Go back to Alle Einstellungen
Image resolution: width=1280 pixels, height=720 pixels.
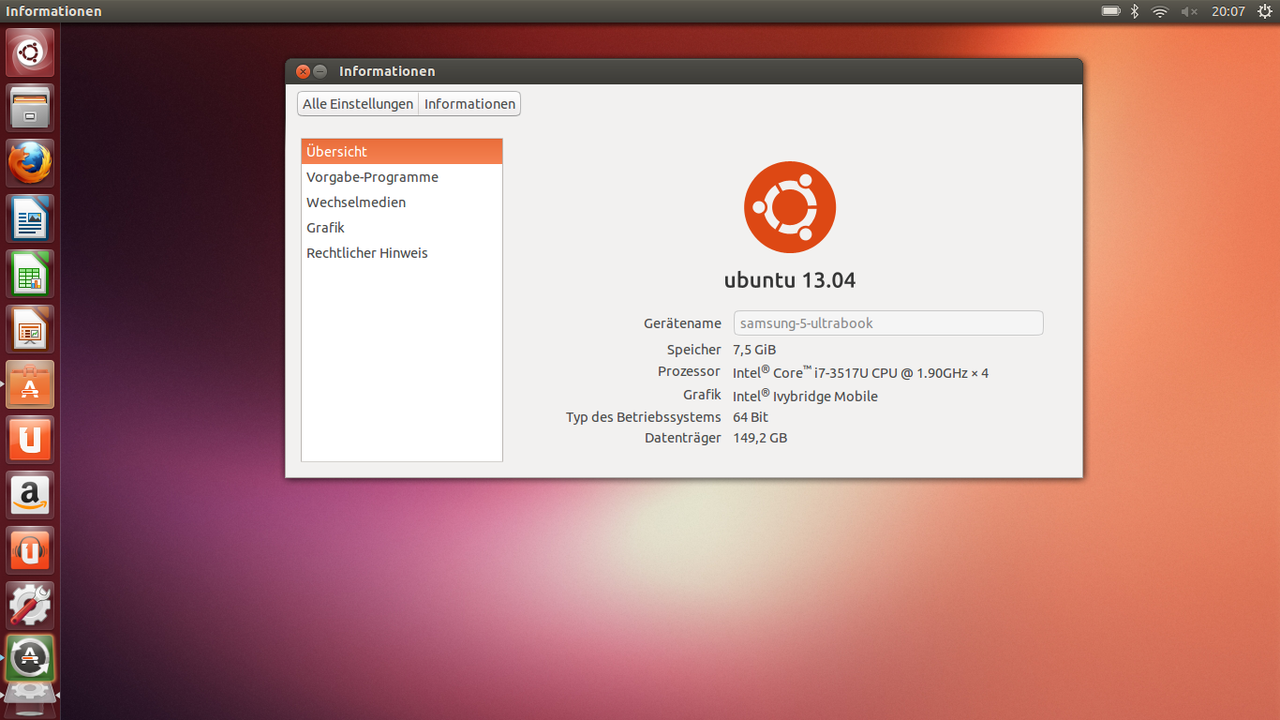pos(358,104)
